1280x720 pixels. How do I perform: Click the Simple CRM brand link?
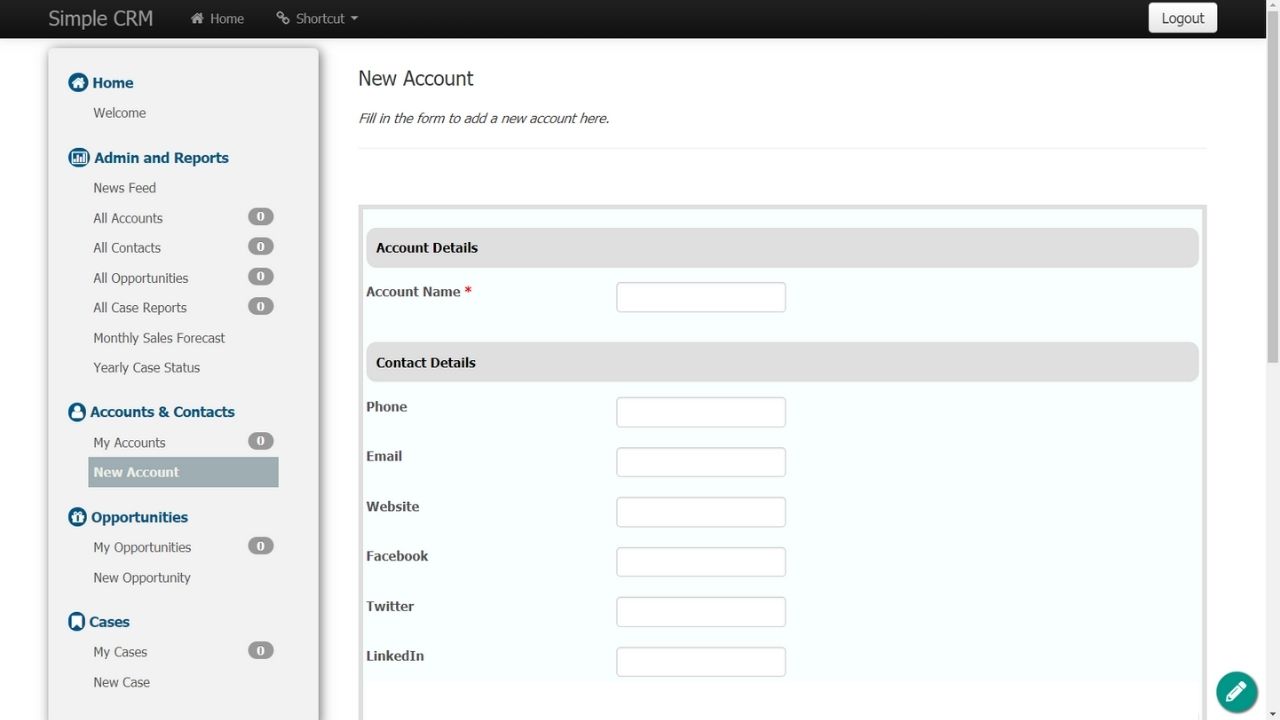100,18
